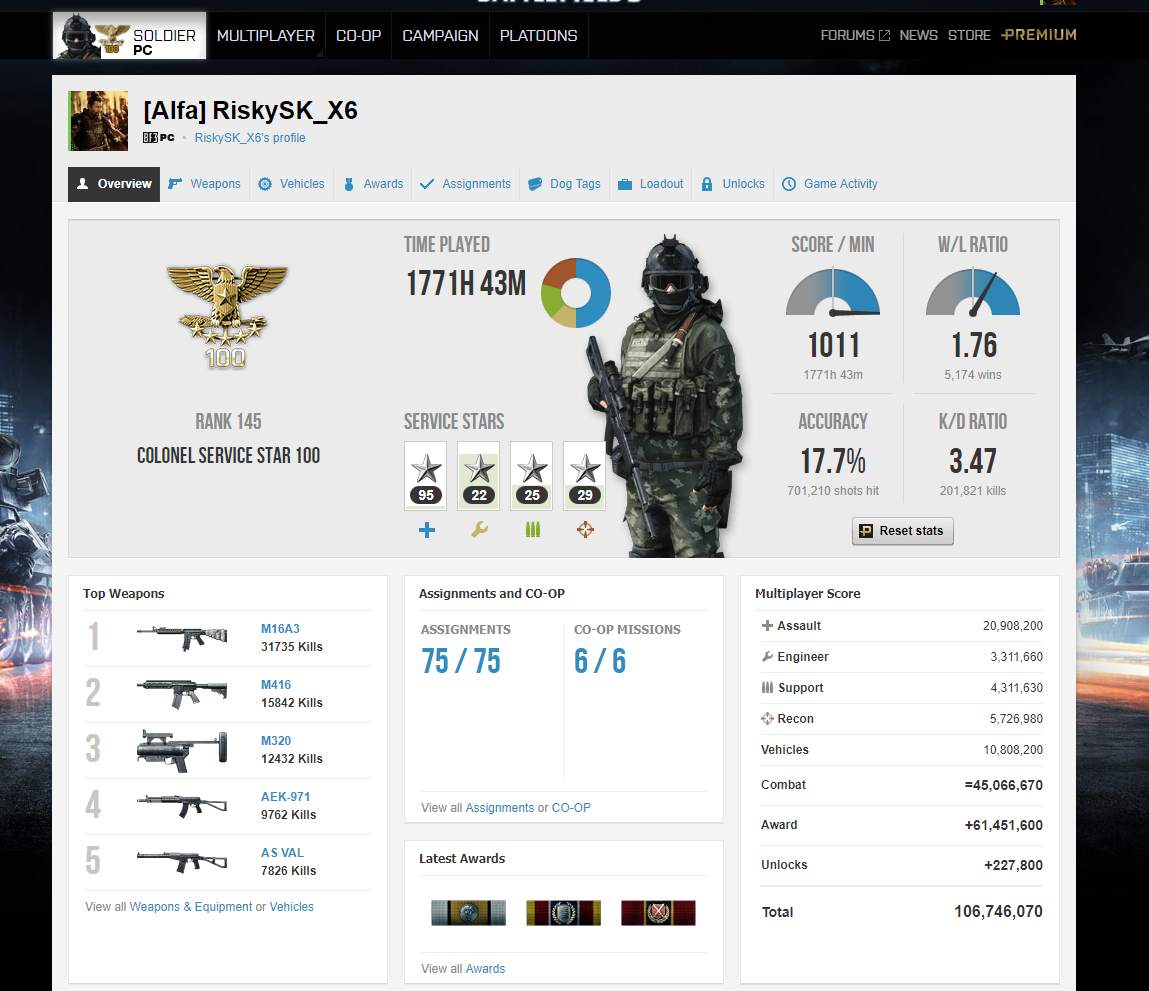Open the Unlocks tab
Viewport: 1149px width, 991px height.
click(733, 184)
